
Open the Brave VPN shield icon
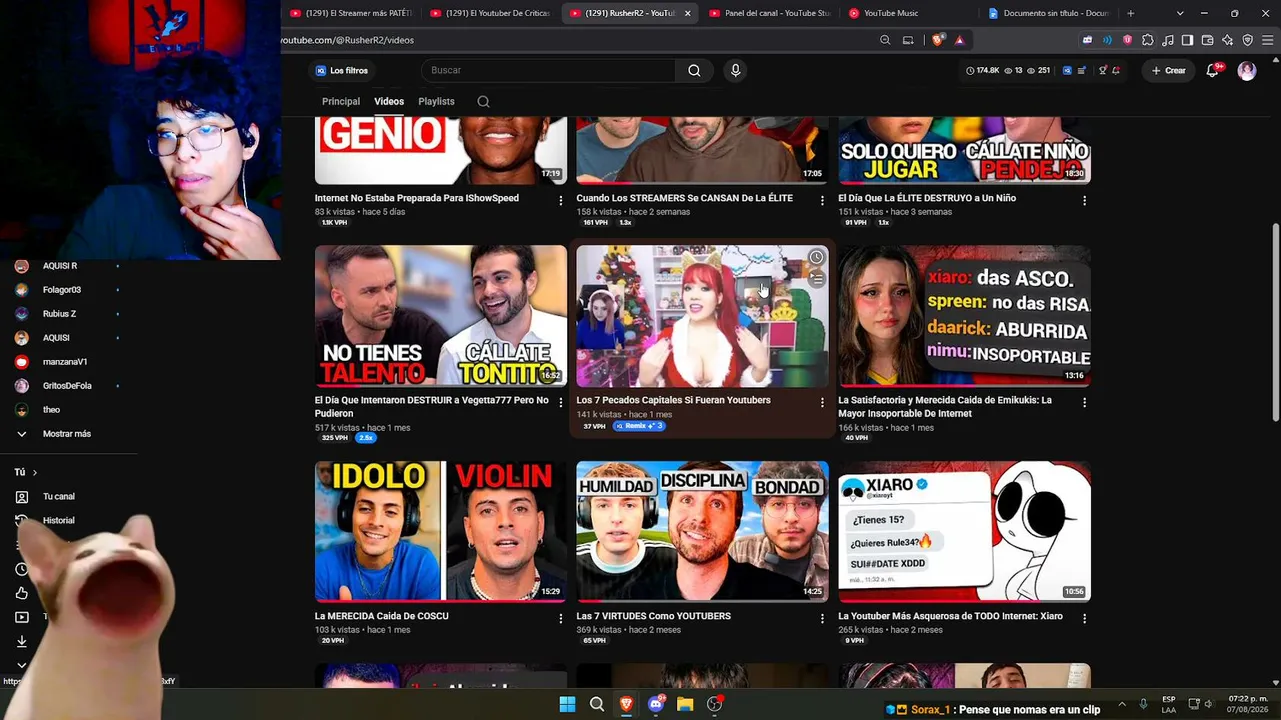(1247, 40)
